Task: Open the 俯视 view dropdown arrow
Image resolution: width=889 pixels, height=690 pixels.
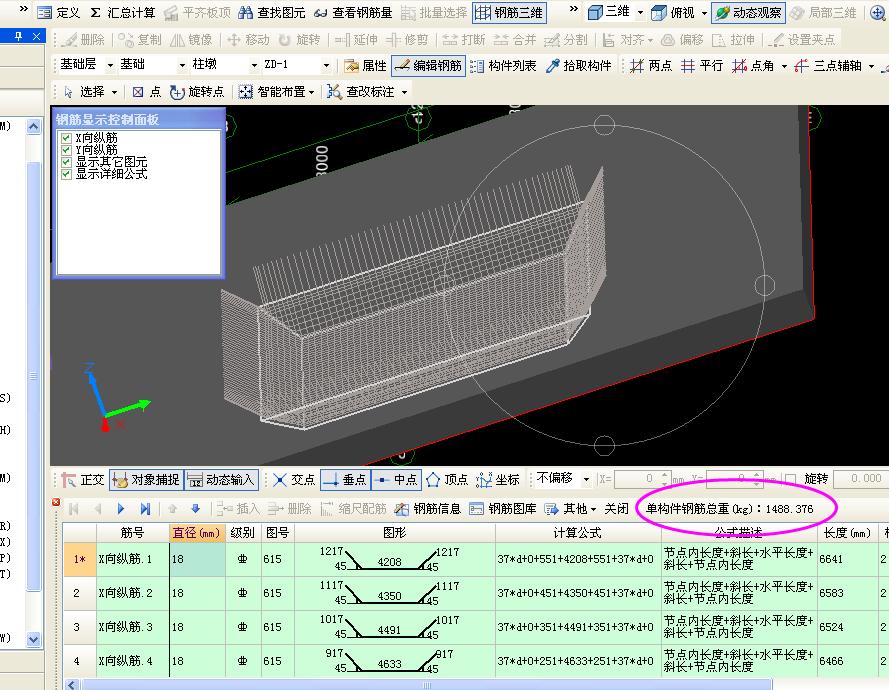Action: point(704,12)
